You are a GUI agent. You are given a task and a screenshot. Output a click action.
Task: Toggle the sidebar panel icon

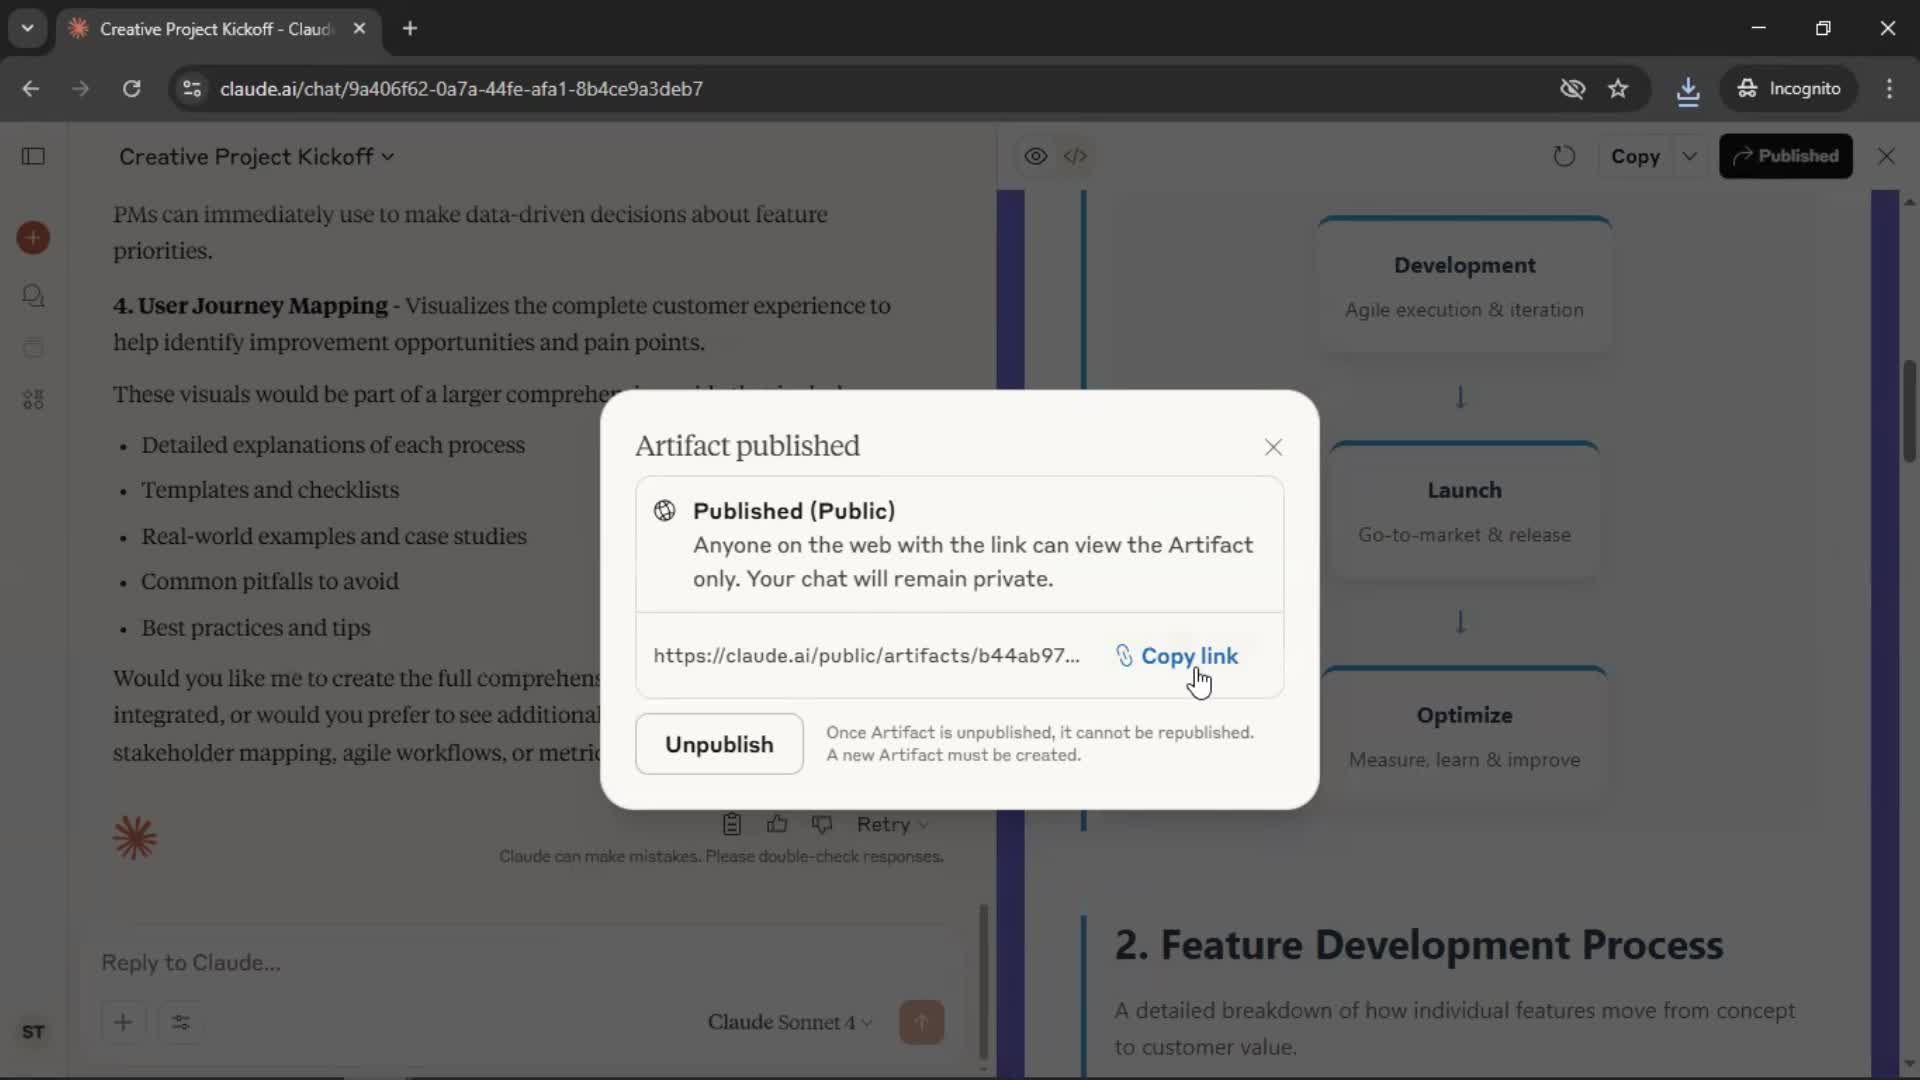[33, 156]
